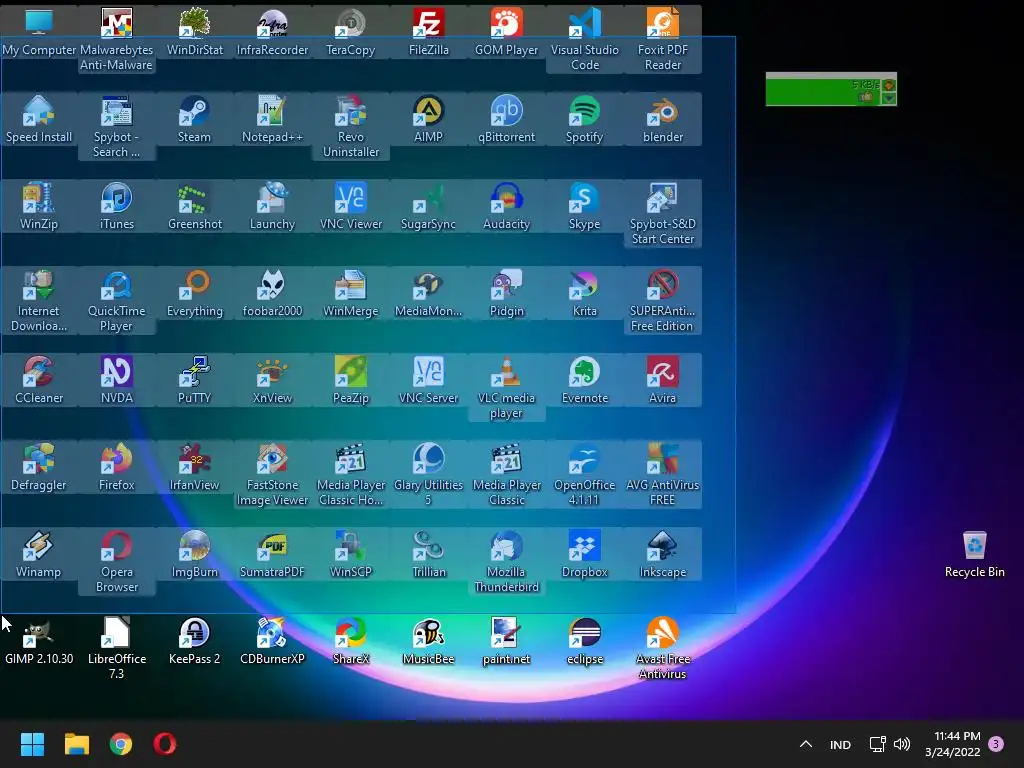The width and height of the screenshot is (1024, 768).
Task: Click the PuTTY desktop icon
Action: [x=195, y=380]
